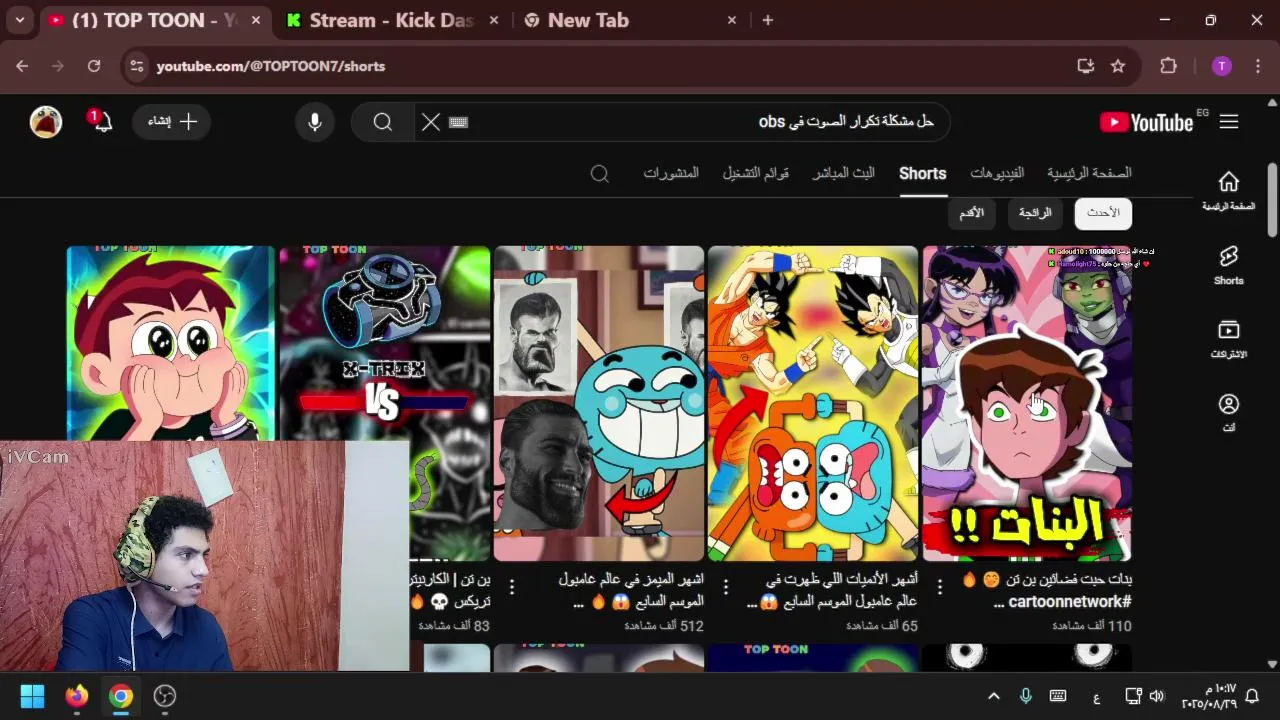Select the popular filter chip الرائجة
1280x720 pixels.
point(1035,213)
